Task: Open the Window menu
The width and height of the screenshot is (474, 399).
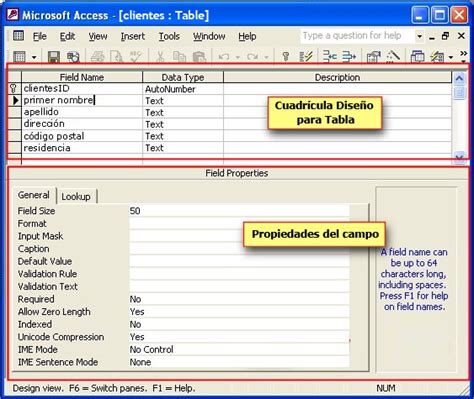Action: (x=209, y=36)
